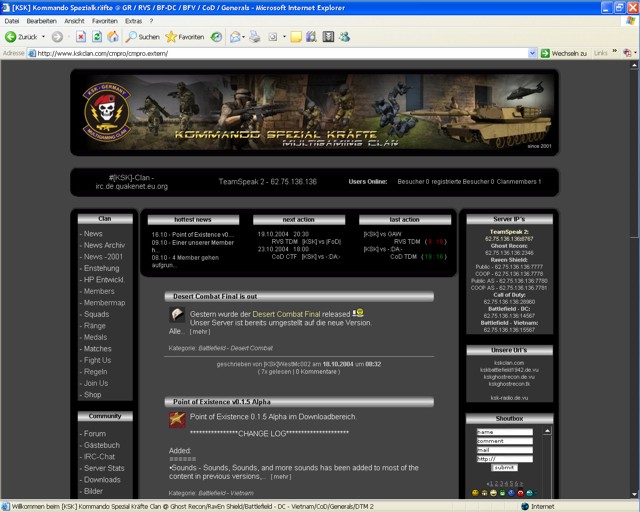Refresh the page using the toolbar icon
Viewport: 640px width, 512px height.
(x=95, y=37)
